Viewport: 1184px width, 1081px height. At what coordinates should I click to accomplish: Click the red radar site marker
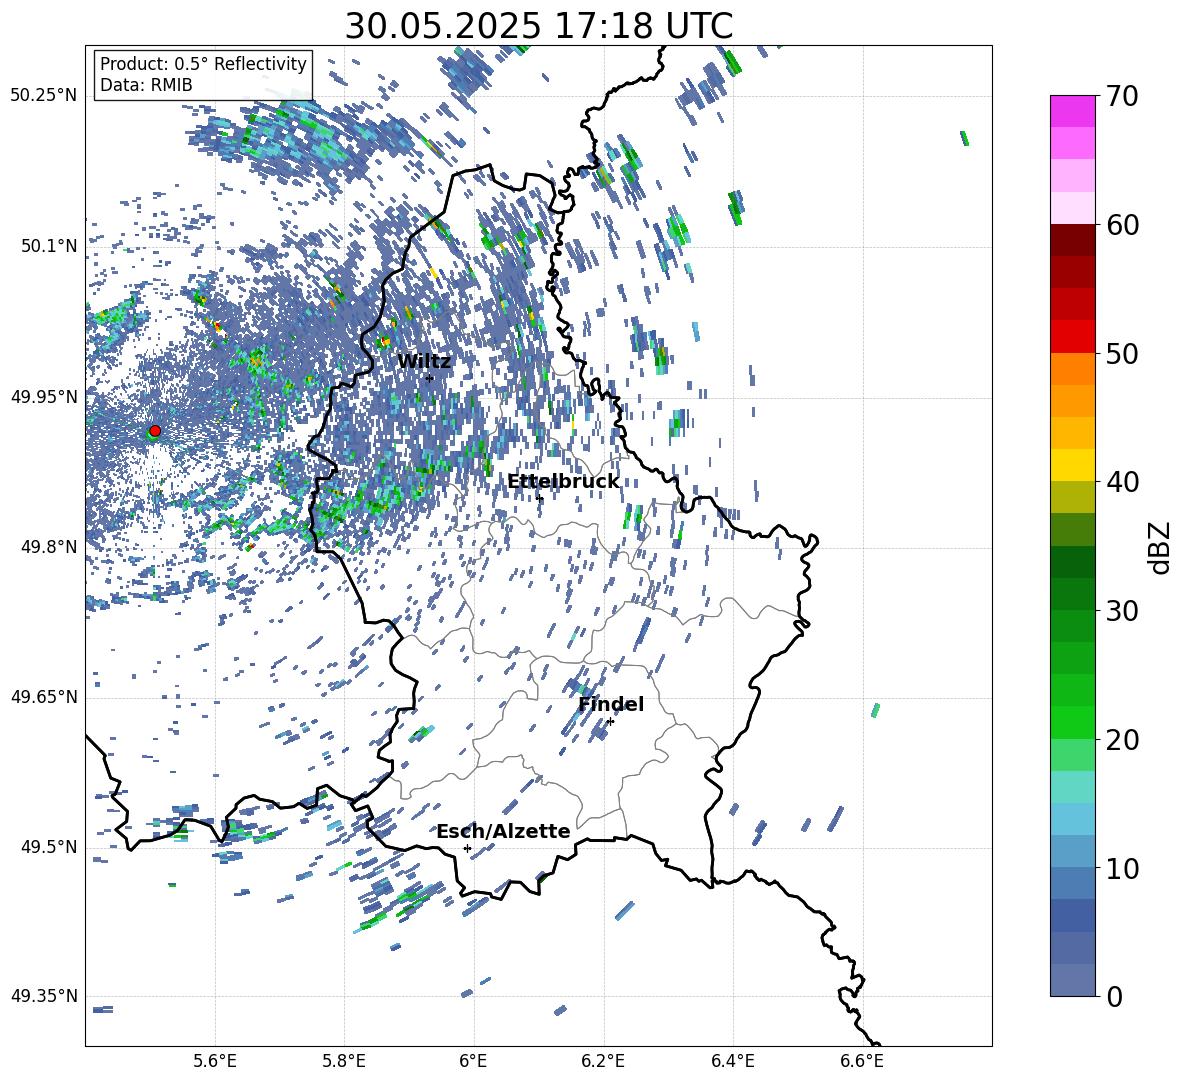(x=155, y=430)
